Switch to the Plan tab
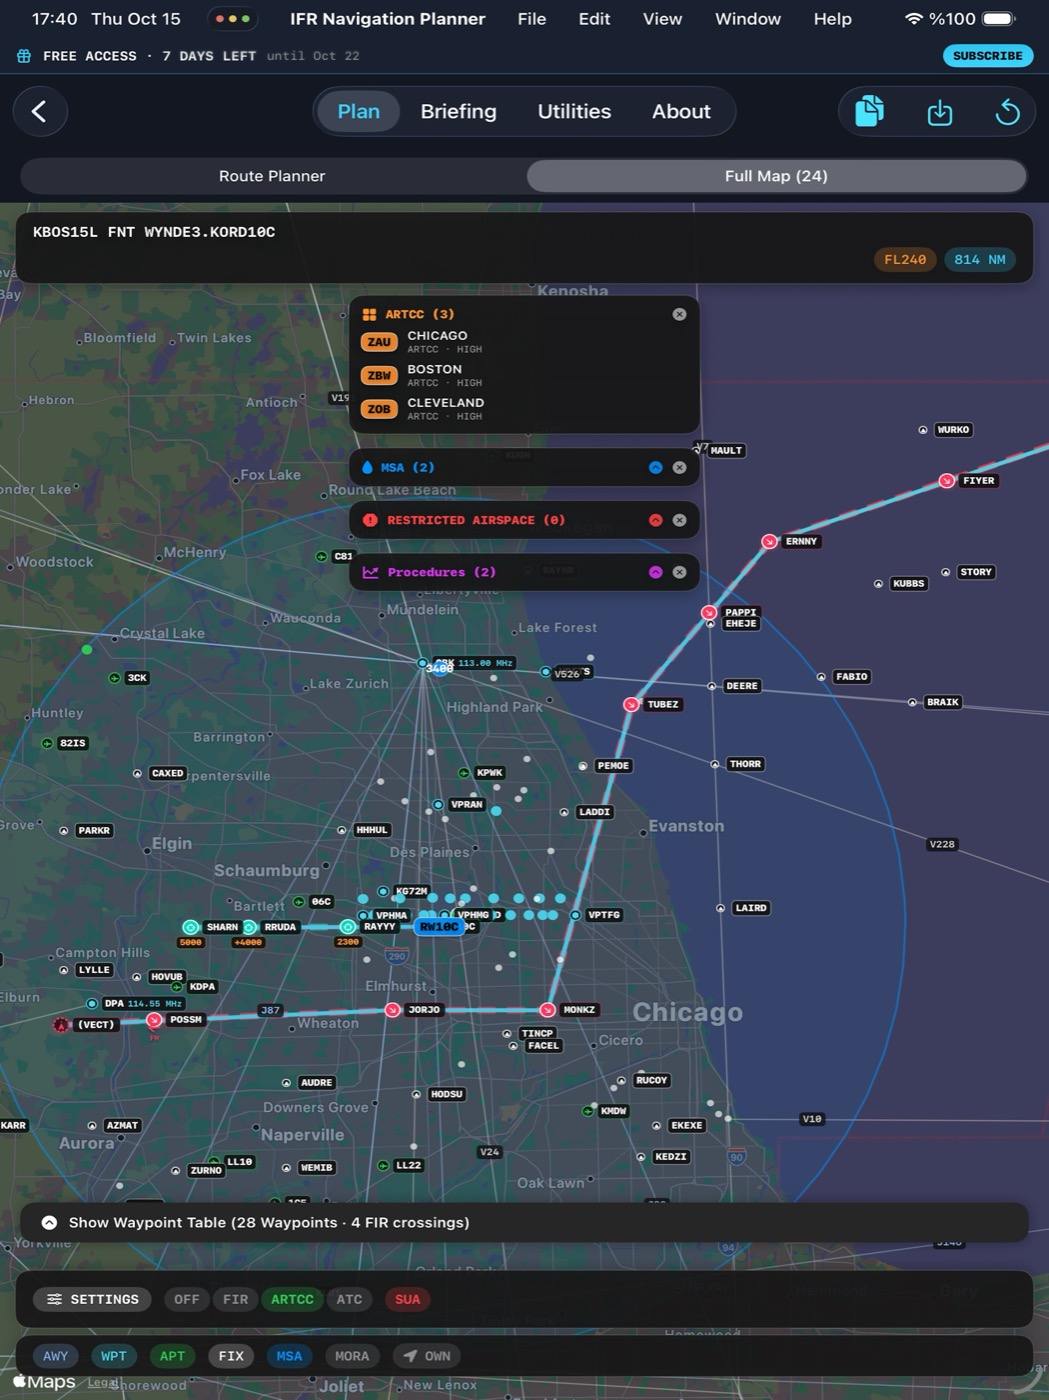Screen dimensions: 1049x1400 coord(358,111)
